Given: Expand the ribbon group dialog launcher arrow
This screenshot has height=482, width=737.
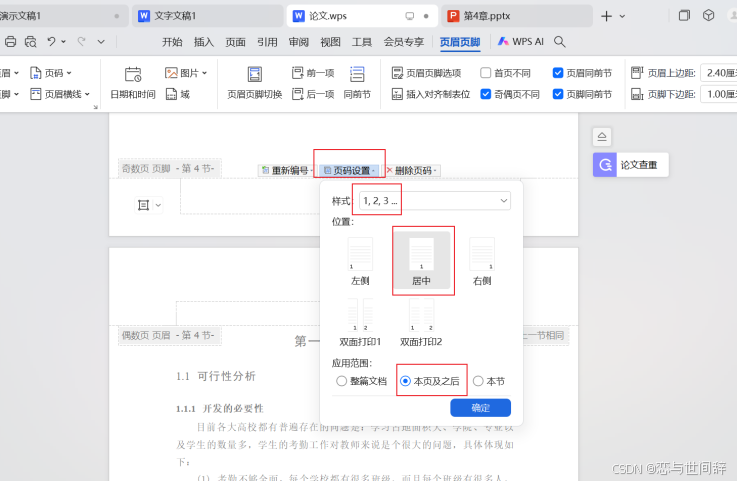Looking at the screenshot, I should 95,107.
